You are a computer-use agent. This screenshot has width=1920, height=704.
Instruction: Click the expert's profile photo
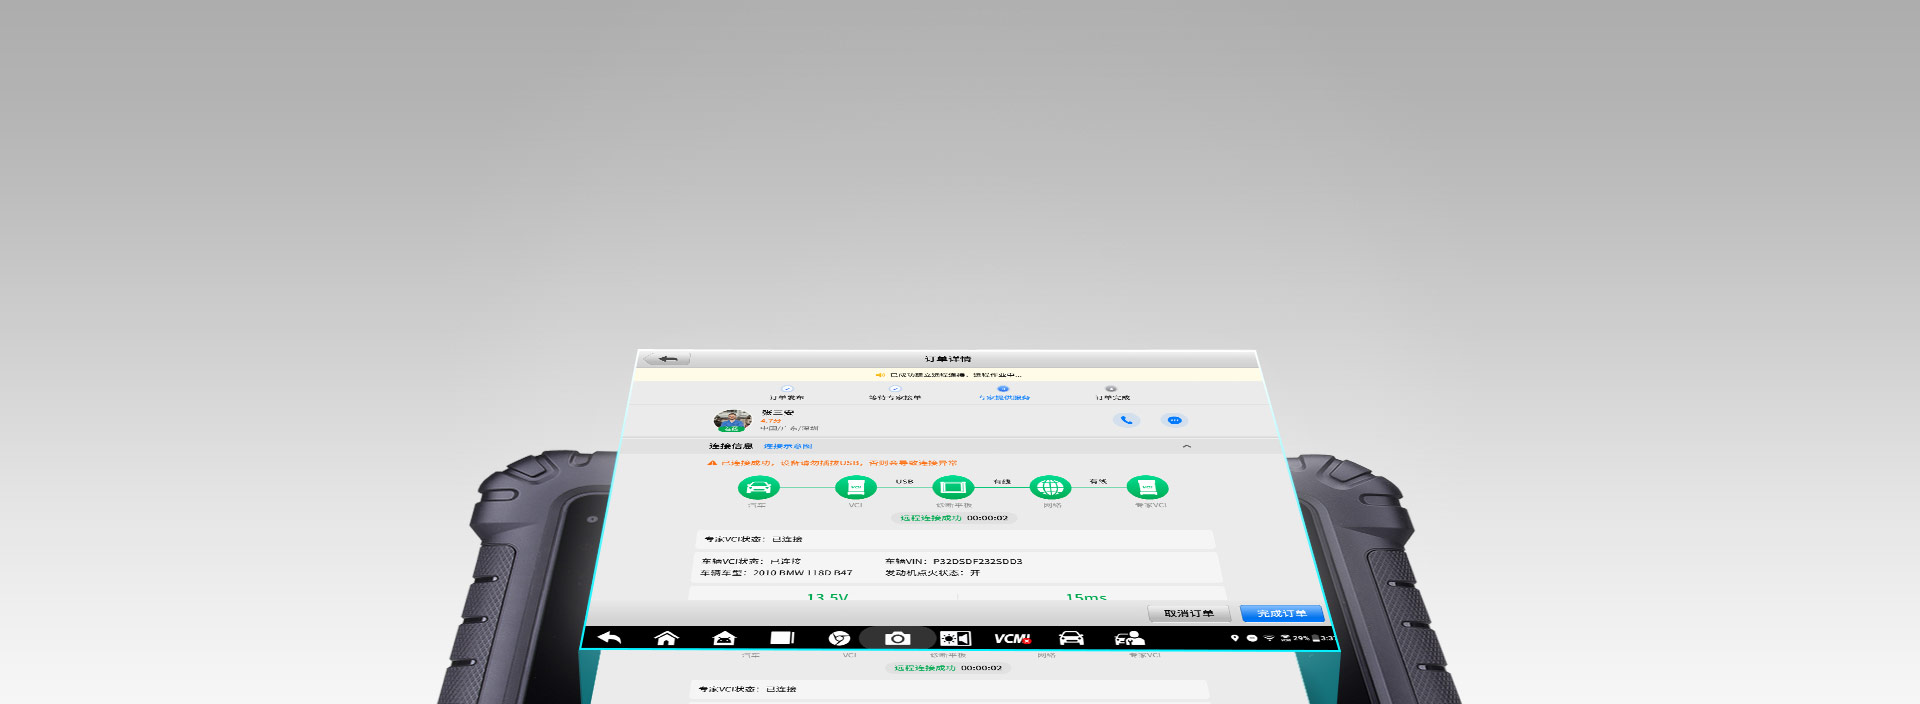[x=732, y=420]
